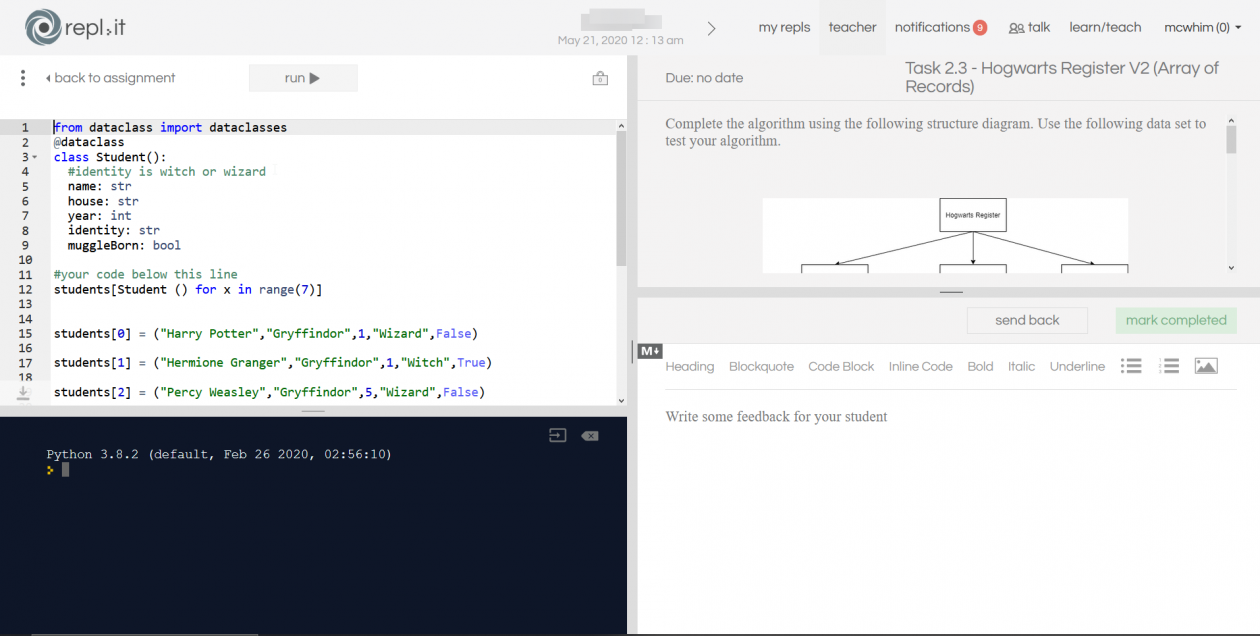
Task: Click the '@dataclass' decorator line
Action: tap(89, 142)
